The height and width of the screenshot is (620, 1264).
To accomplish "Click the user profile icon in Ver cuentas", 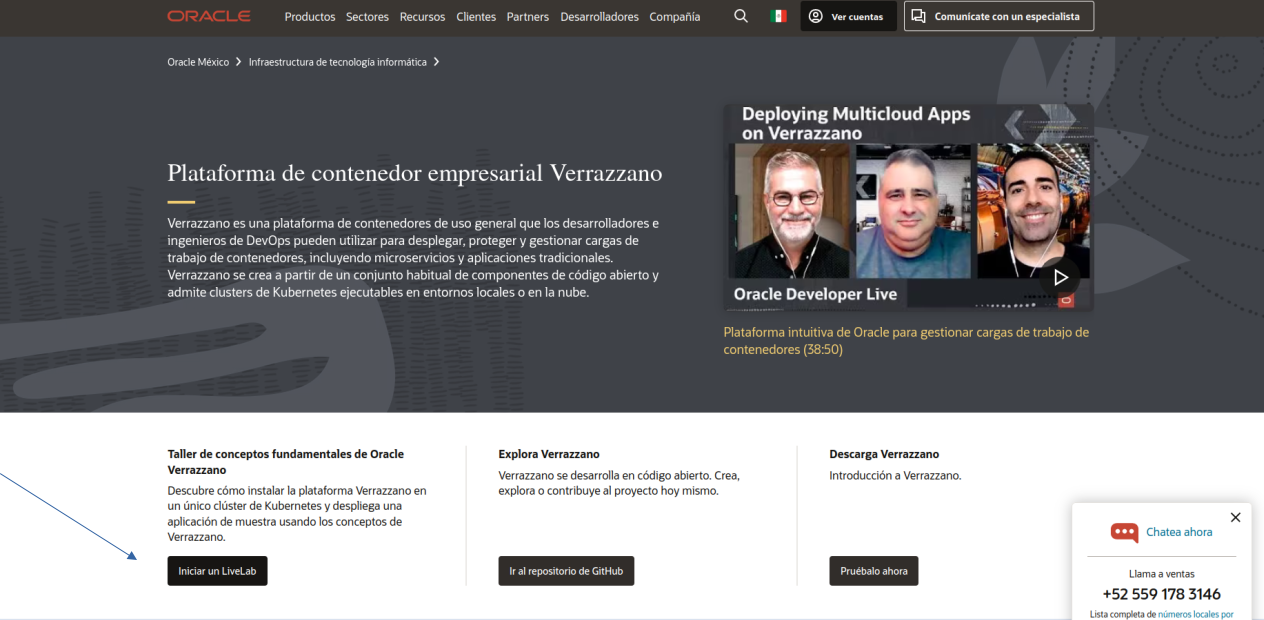I will [x=816, y=16].
